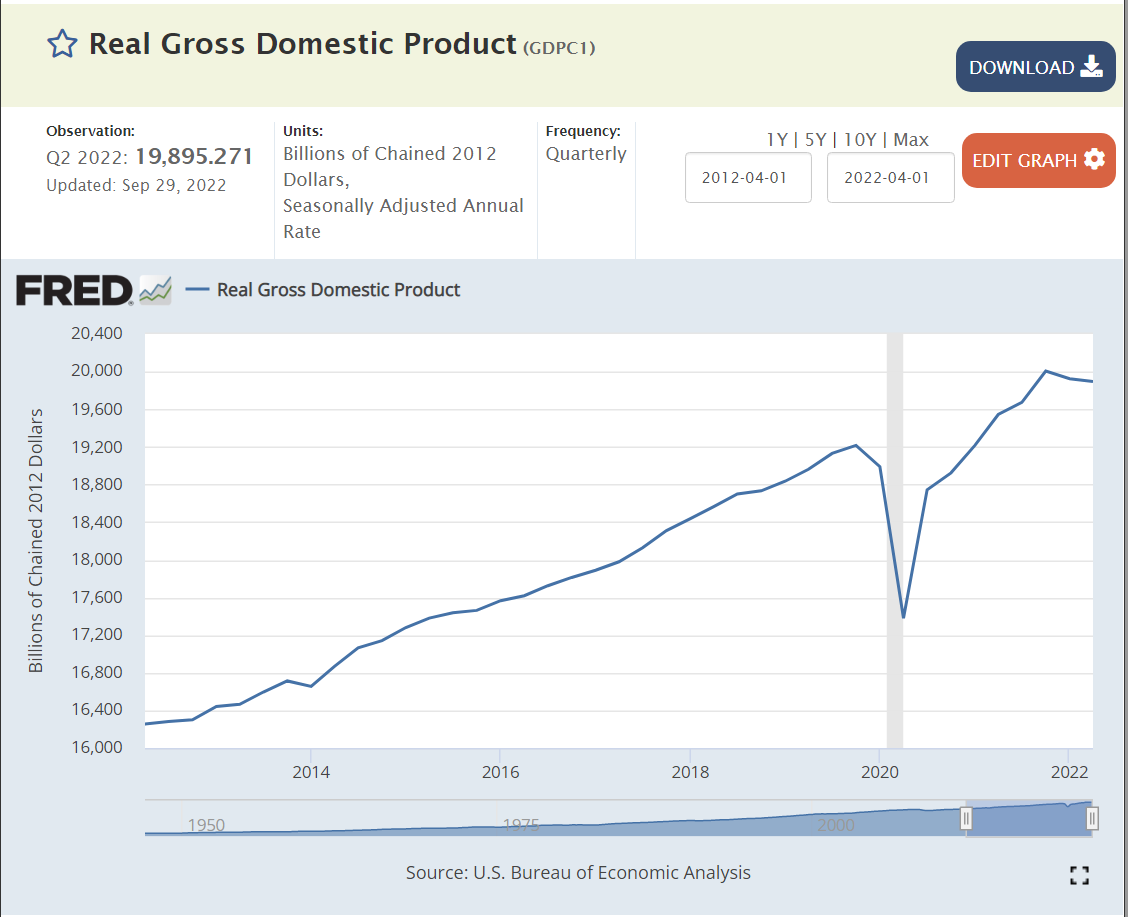
Task: Select the 1Y date range option
Action: tap(776, 140)
